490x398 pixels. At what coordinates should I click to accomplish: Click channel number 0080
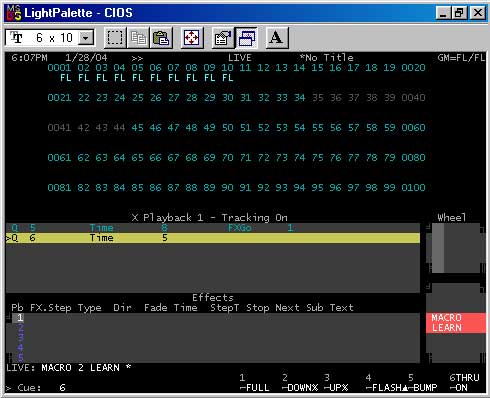pos(413,158)
